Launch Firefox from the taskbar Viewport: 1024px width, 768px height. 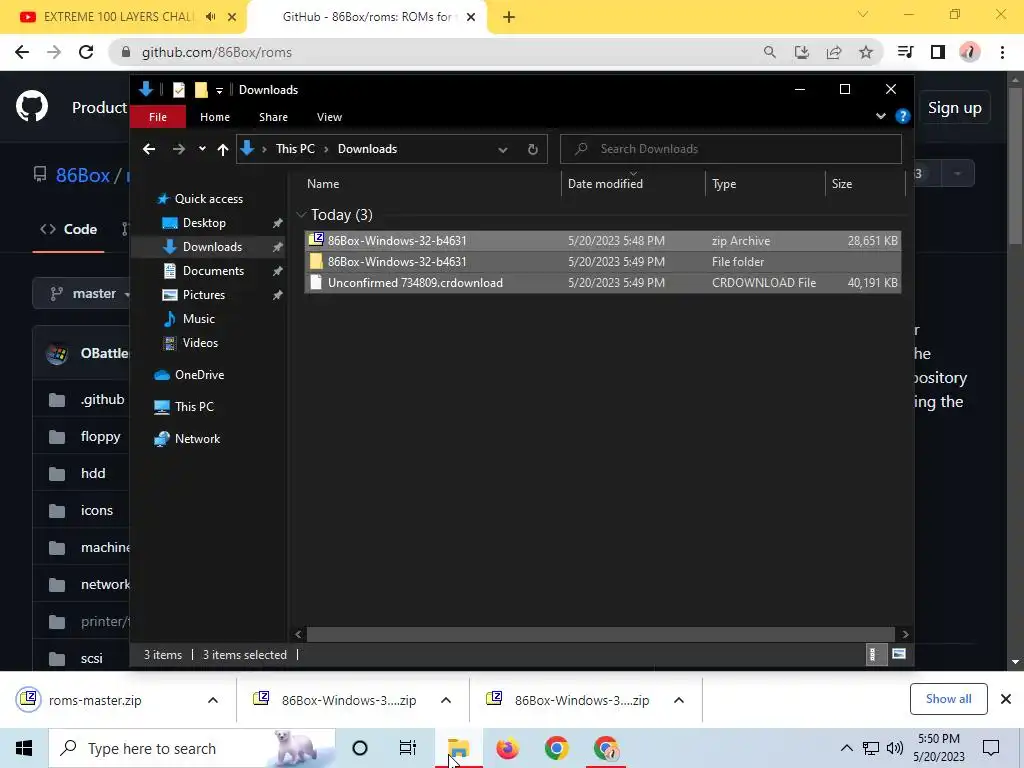pyautogui.click(x=507, y=748)
